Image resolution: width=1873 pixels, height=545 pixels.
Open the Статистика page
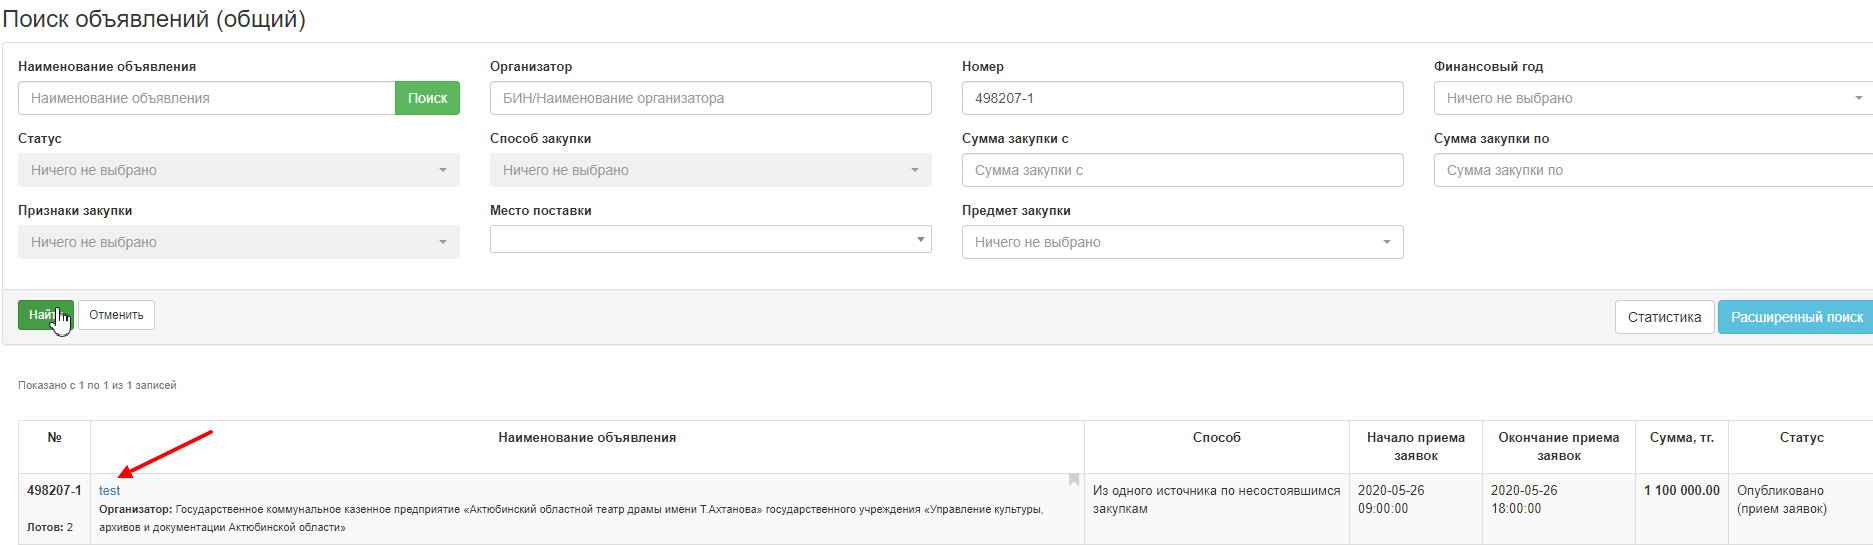pyautogui.click(x=1664, y=317)
